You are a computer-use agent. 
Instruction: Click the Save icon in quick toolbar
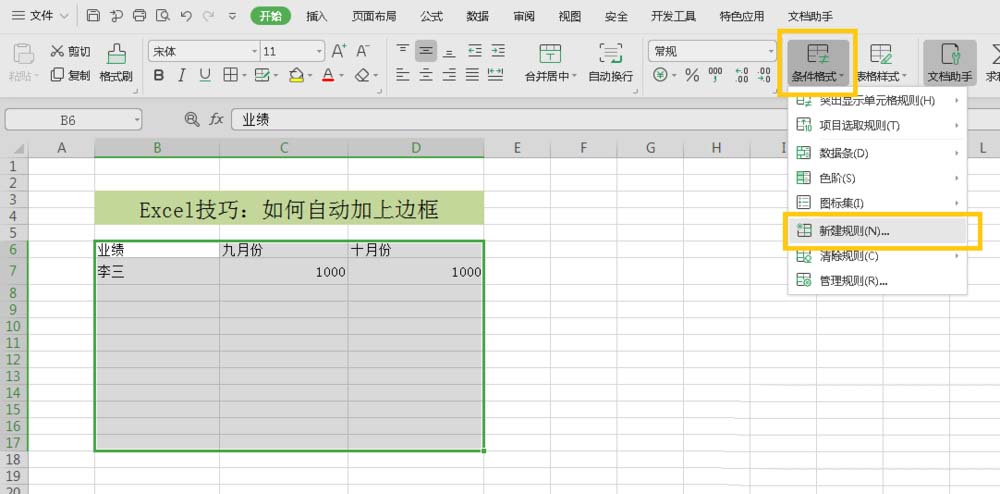93,16
